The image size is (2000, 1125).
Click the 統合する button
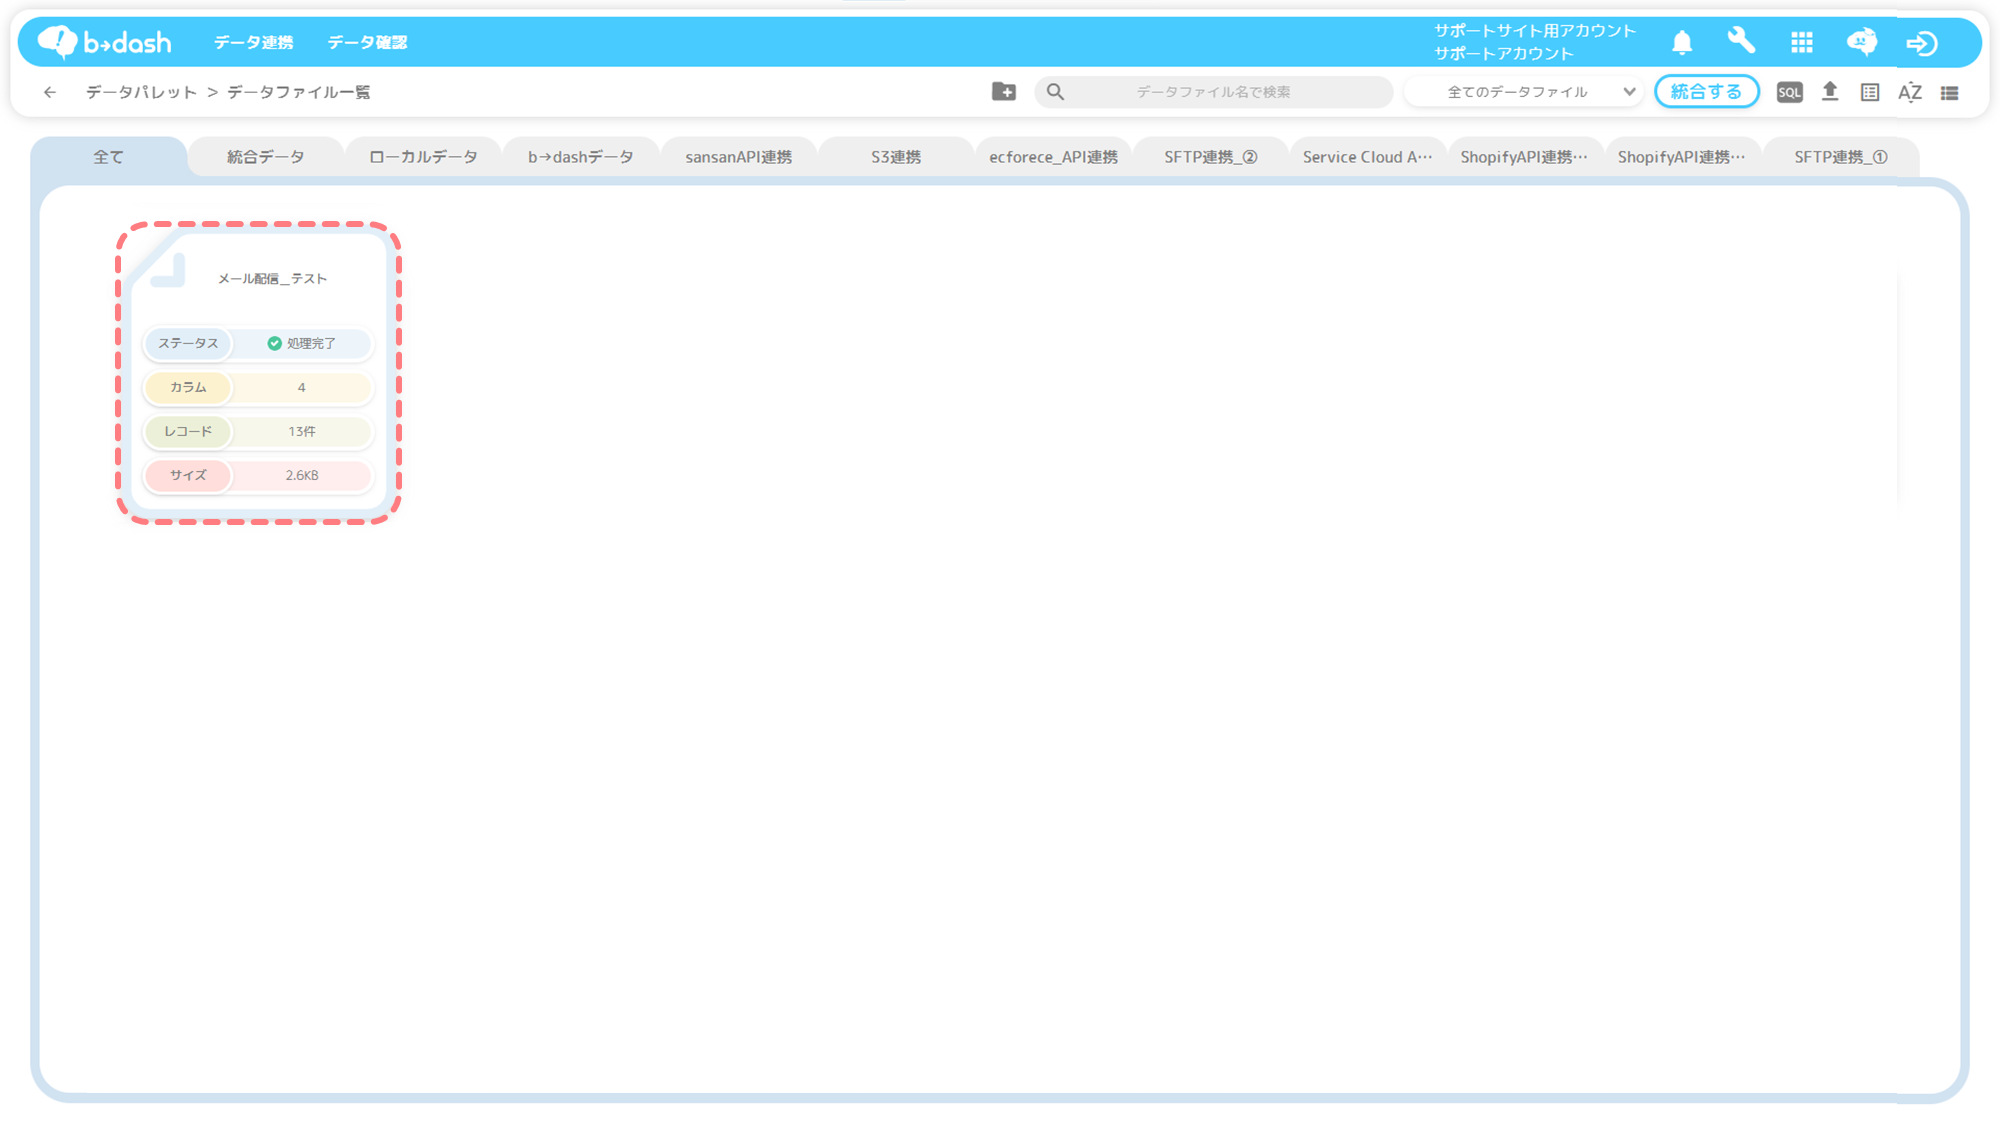point(1706,92)
